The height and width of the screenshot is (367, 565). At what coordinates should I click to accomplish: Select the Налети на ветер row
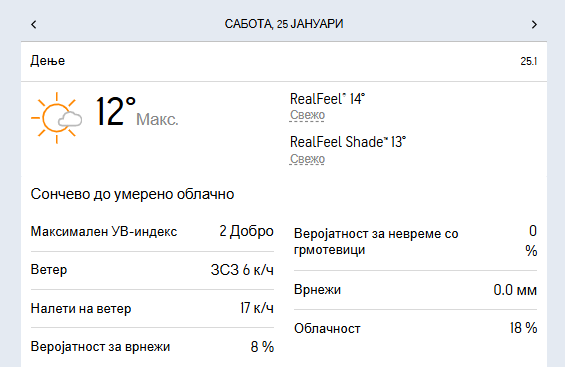(152, 309)
